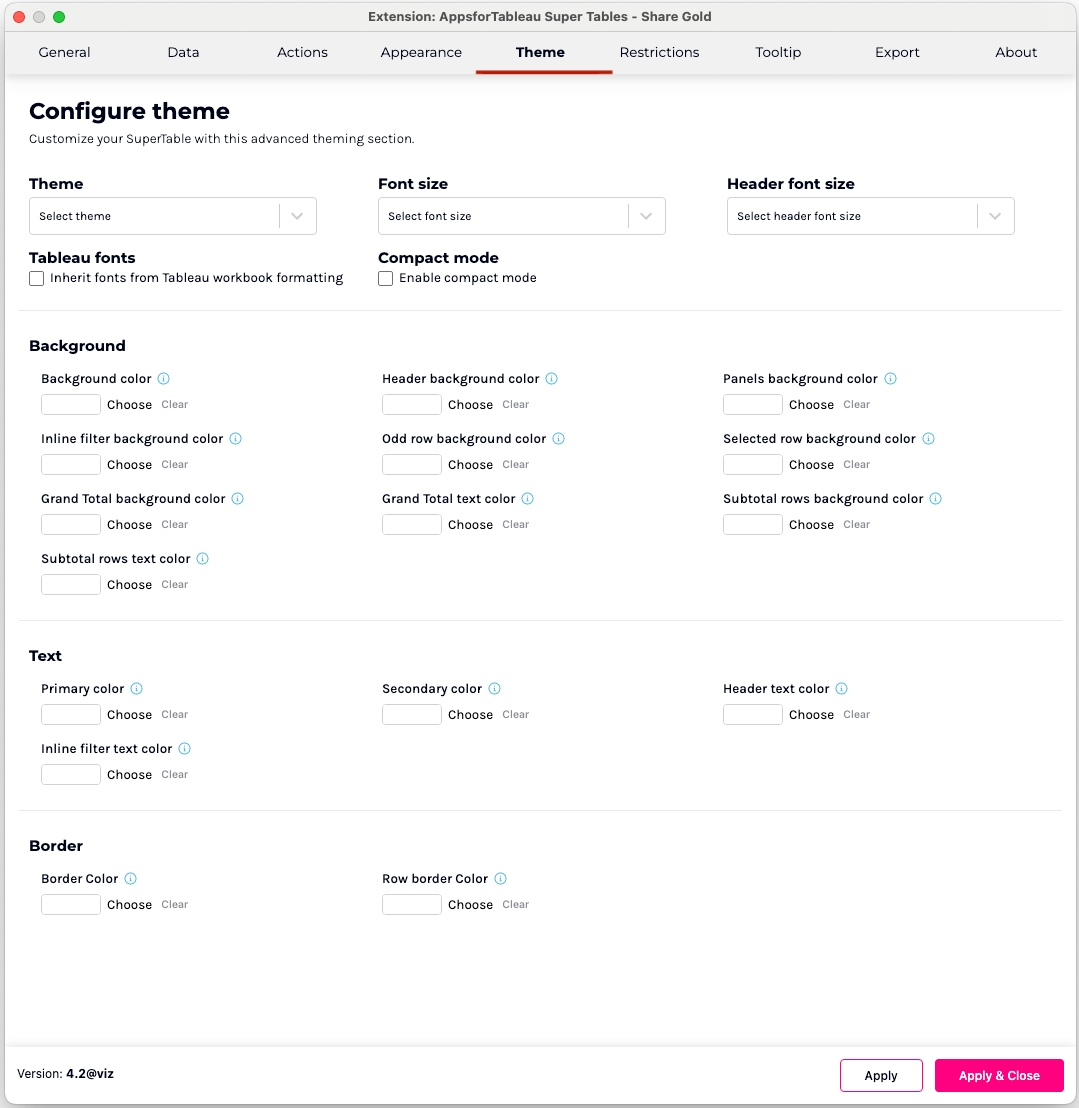
Task: Open the Select header font size dropdown
Action: (x=870, y=216)
